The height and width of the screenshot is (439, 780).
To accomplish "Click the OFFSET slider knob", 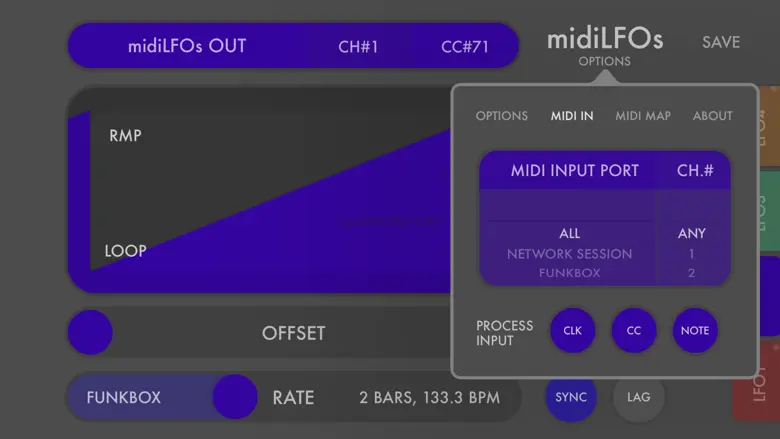I will pyautogui.click(x=90, y=333).
